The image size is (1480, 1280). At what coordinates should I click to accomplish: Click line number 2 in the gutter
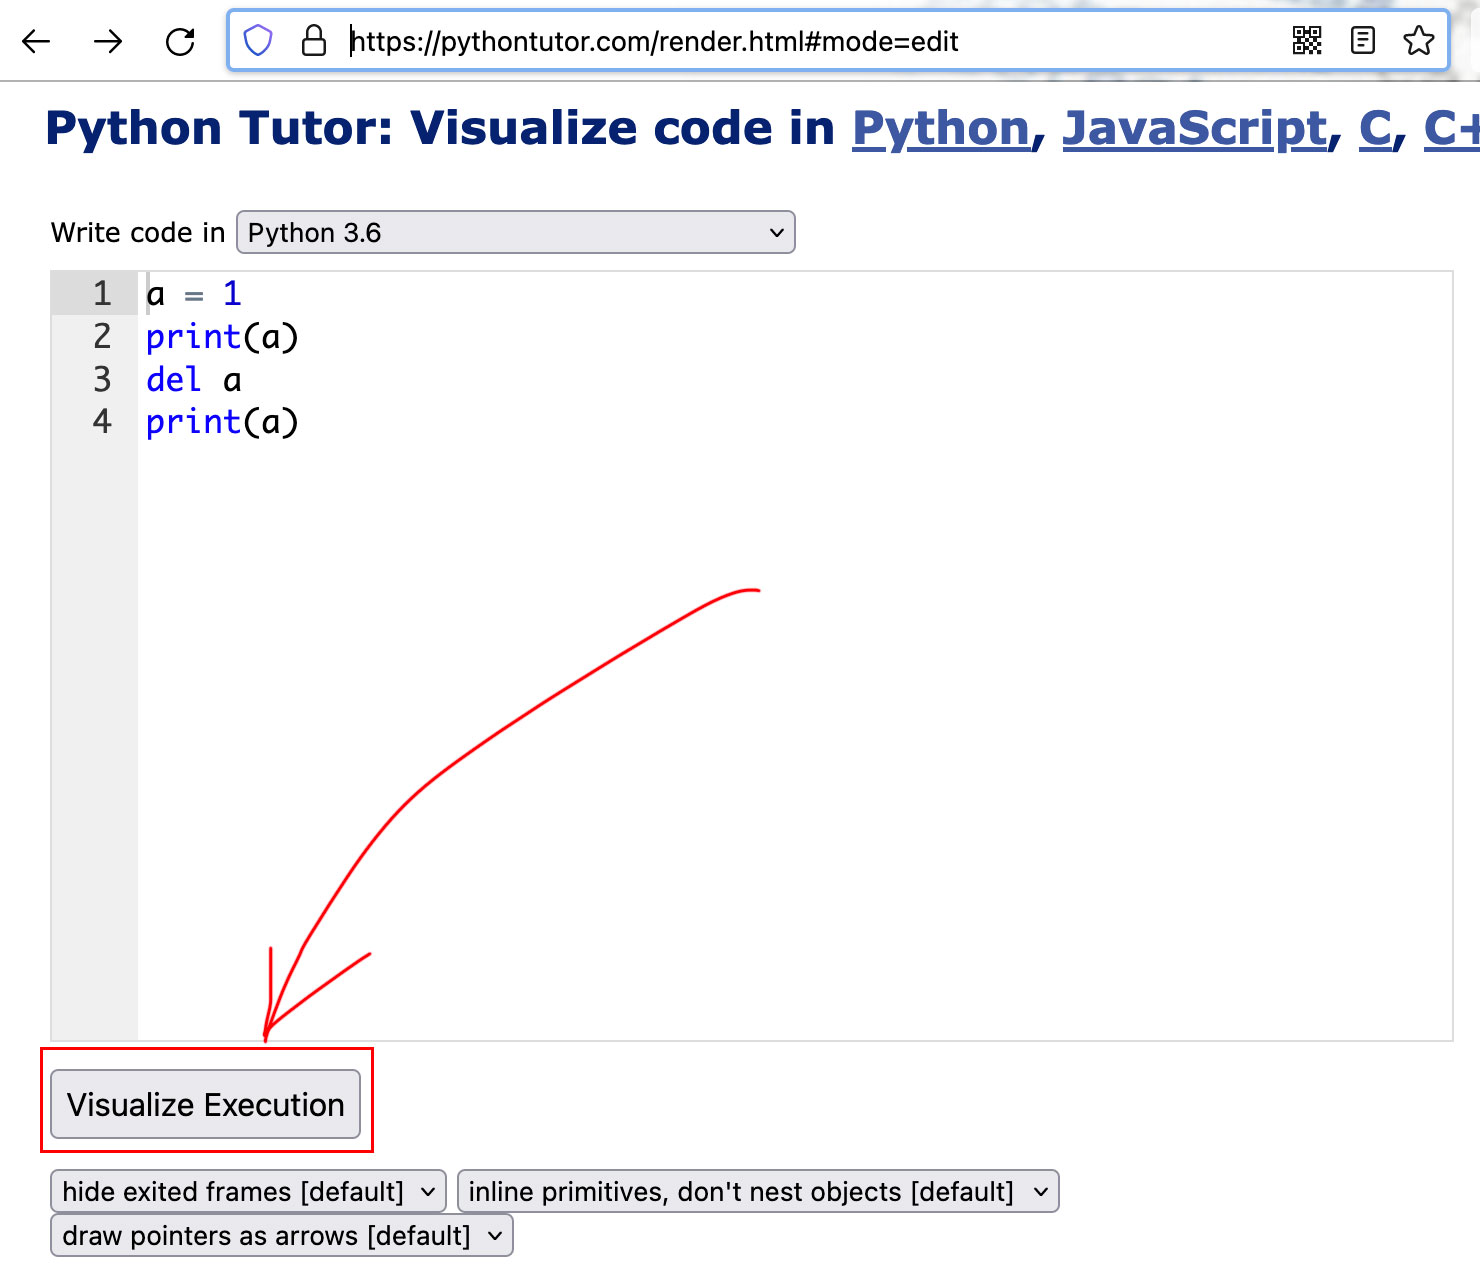coord(102,337)
